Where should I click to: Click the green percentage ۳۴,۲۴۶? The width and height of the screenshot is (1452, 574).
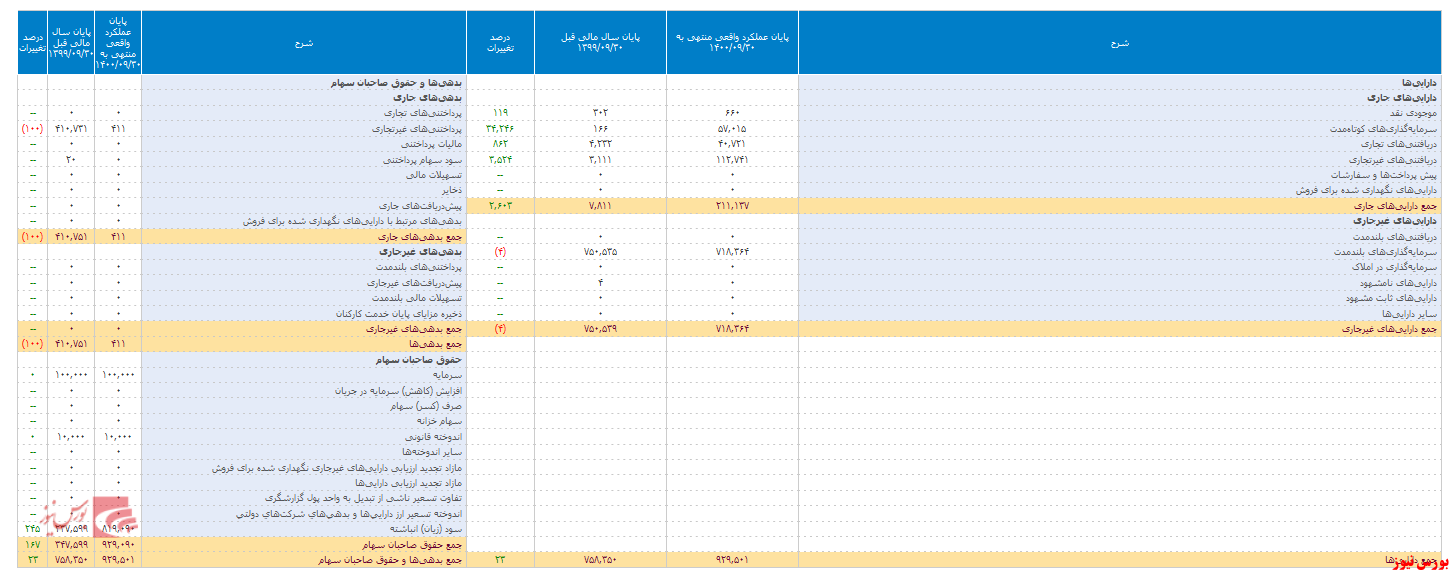click(x=501, y=129)
